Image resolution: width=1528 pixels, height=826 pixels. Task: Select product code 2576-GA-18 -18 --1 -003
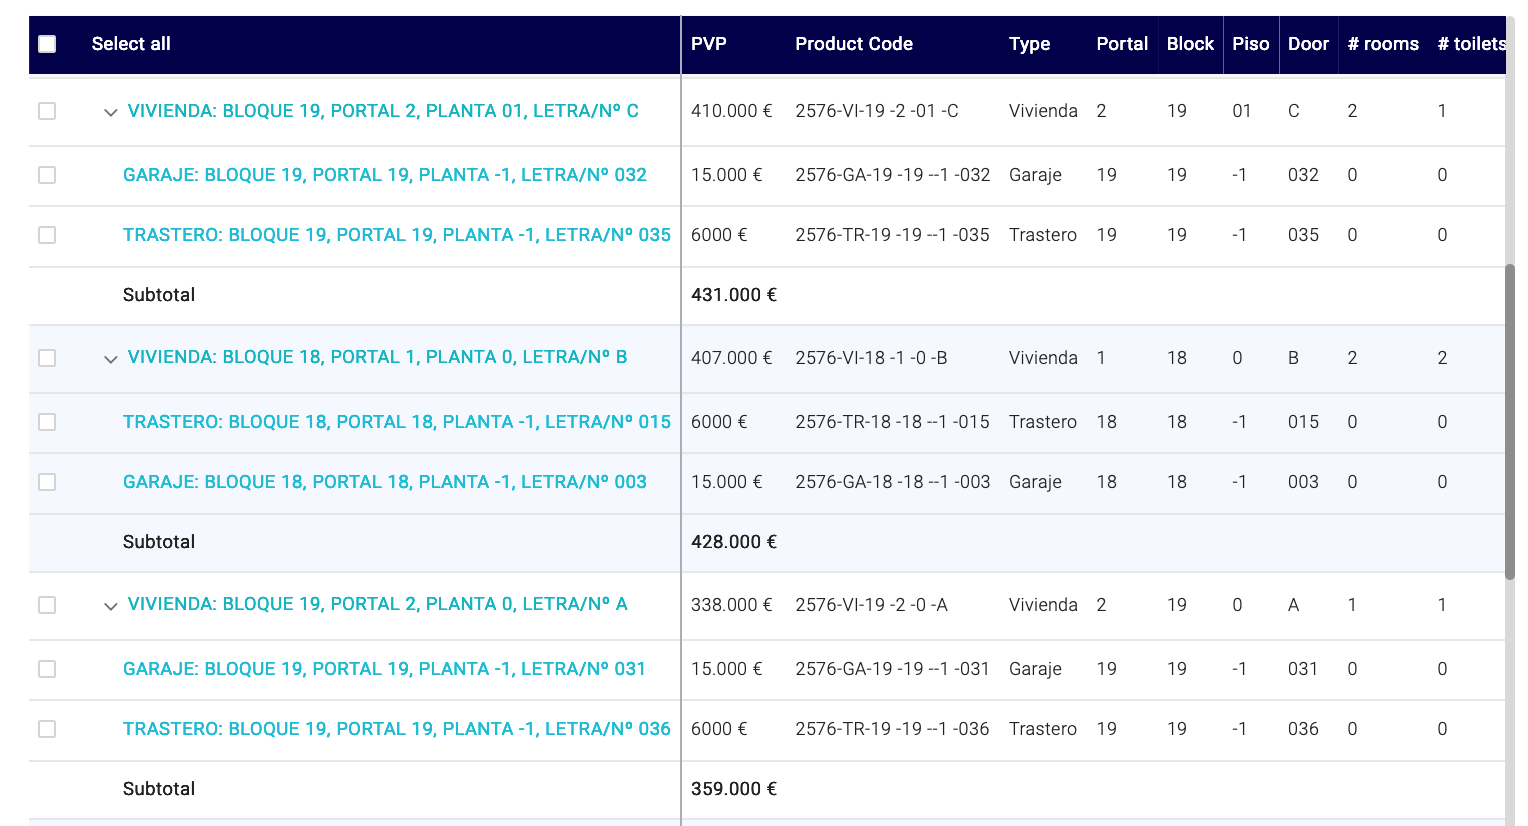893,482
